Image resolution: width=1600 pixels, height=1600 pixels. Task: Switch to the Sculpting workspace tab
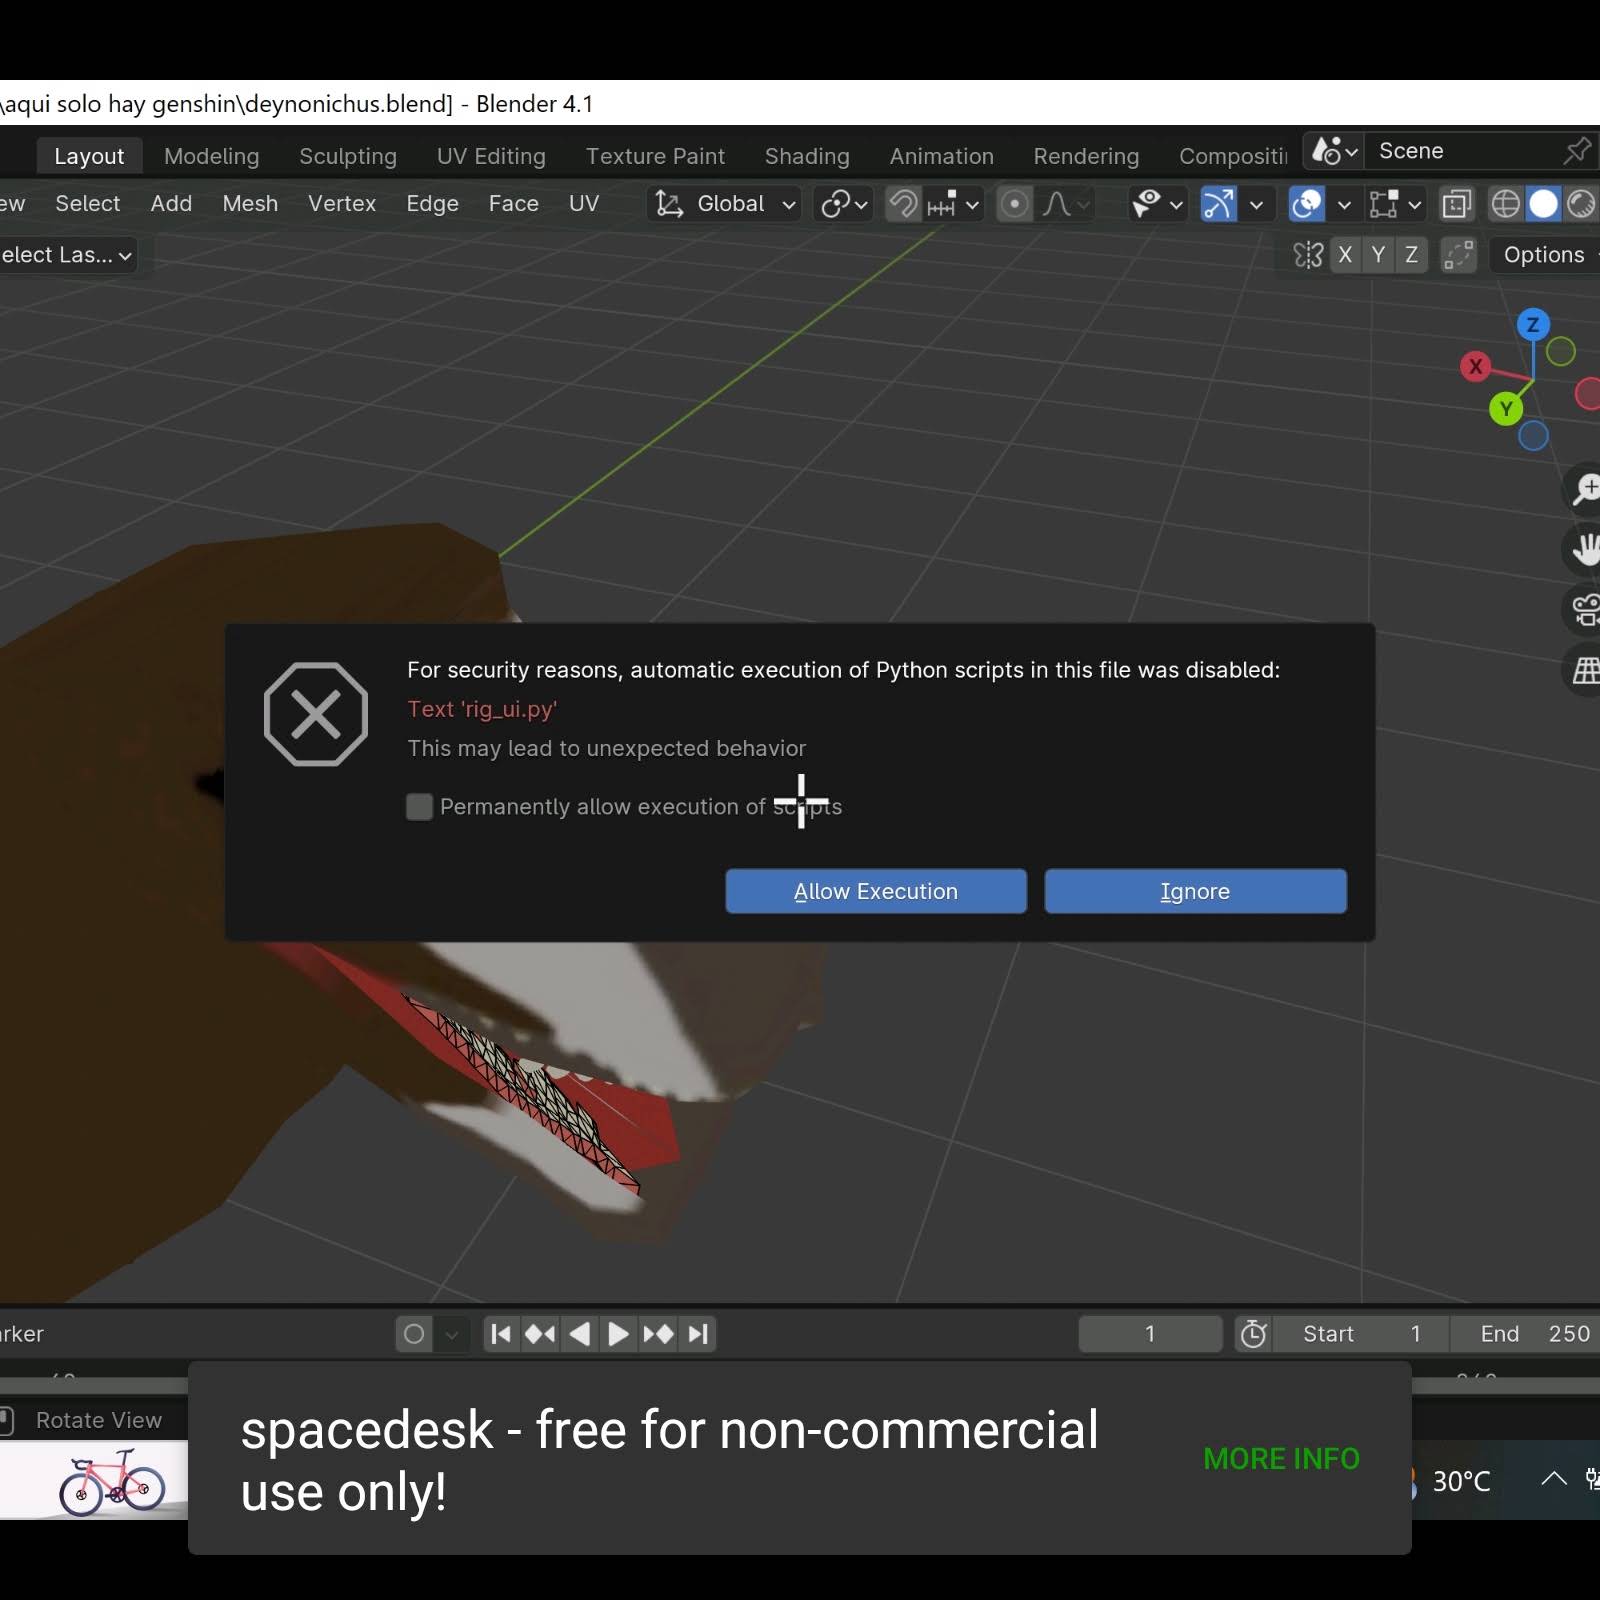(x=348, y=156)
